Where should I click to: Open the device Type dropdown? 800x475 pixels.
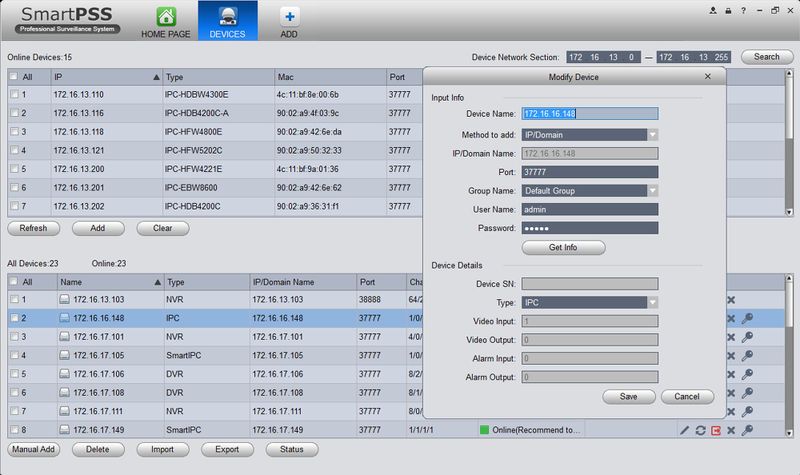[x=651, y=302]
